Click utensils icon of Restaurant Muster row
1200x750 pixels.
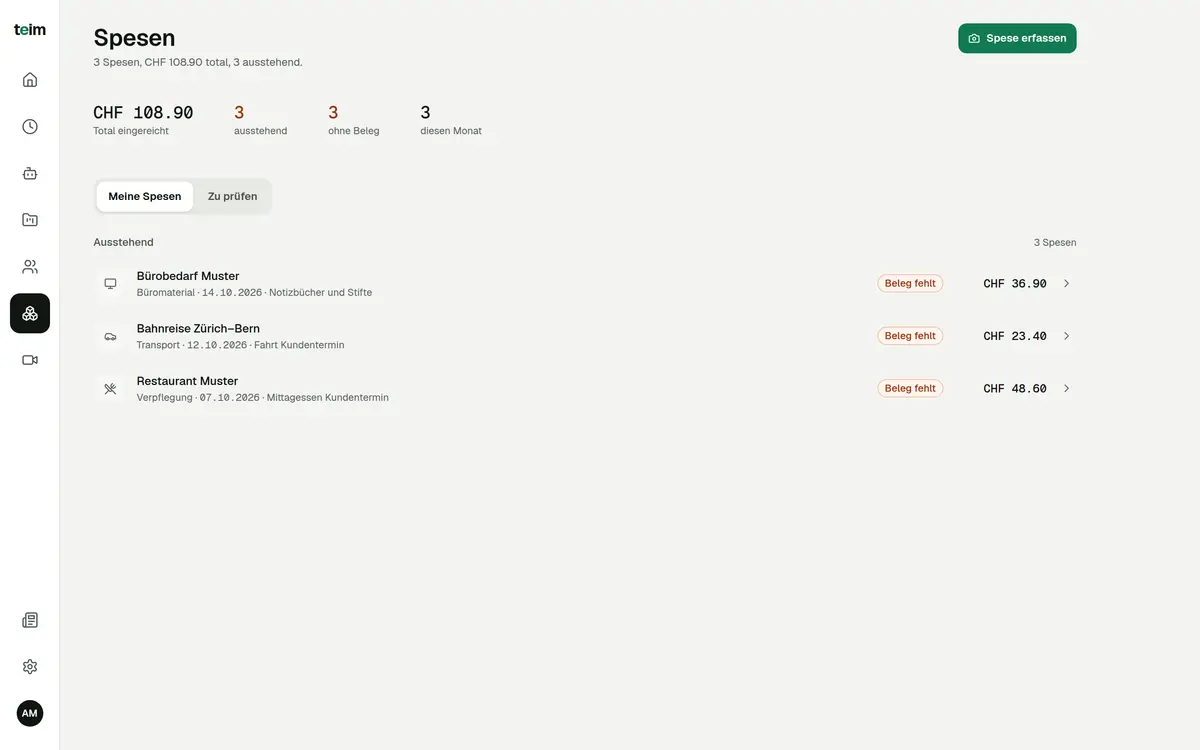tap(110, 388)
